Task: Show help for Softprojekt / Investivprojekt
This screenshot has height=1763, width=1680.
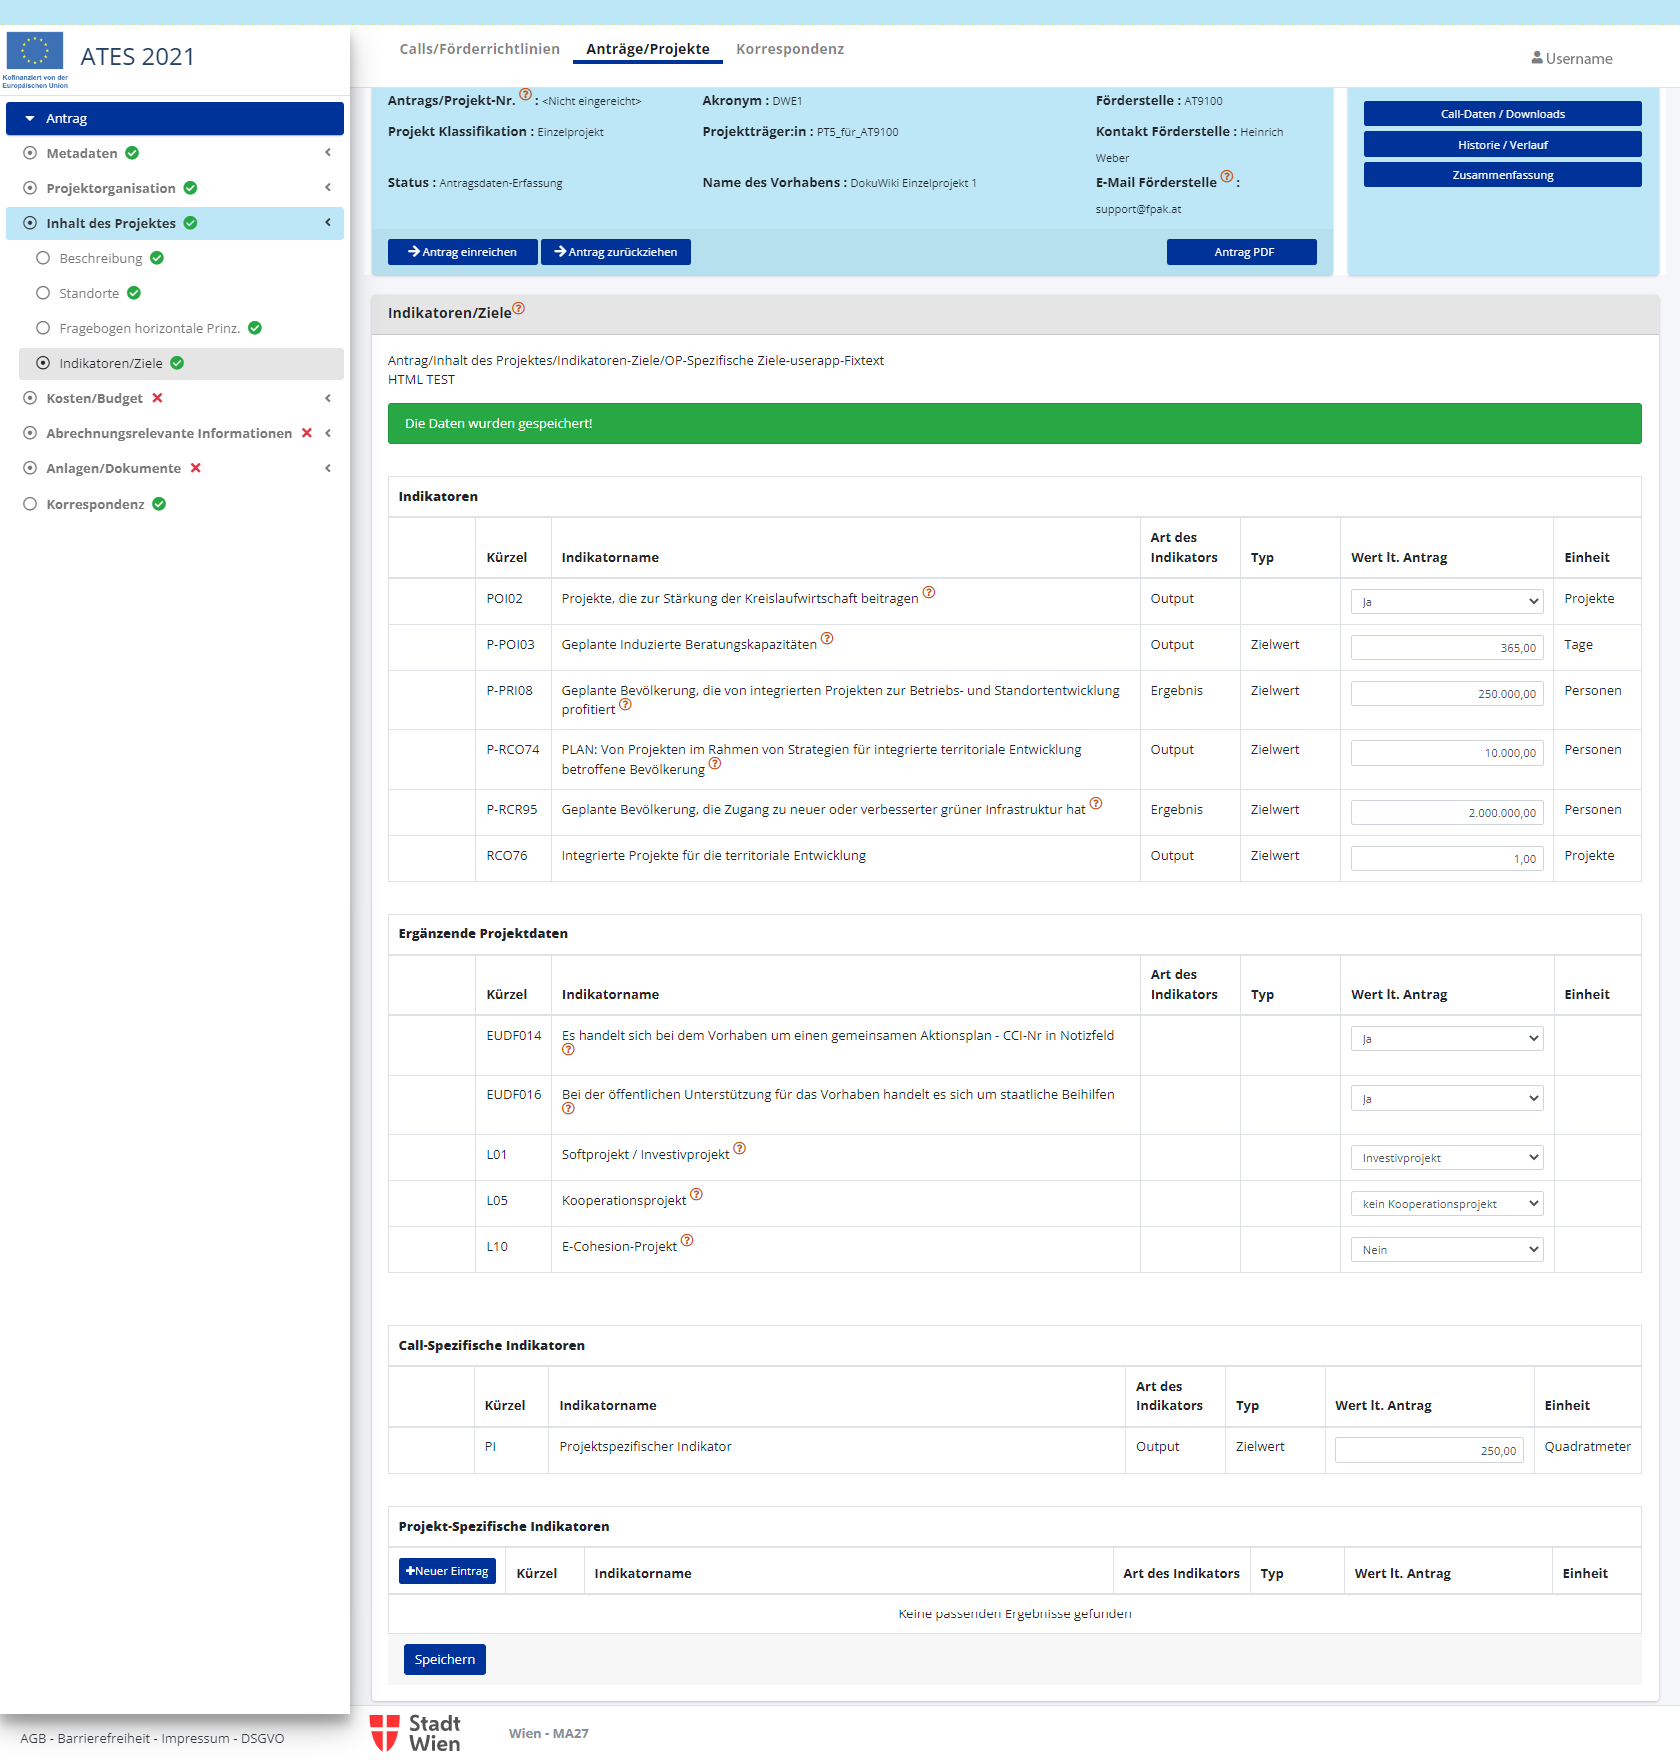Action: [x=739, y=1149]
